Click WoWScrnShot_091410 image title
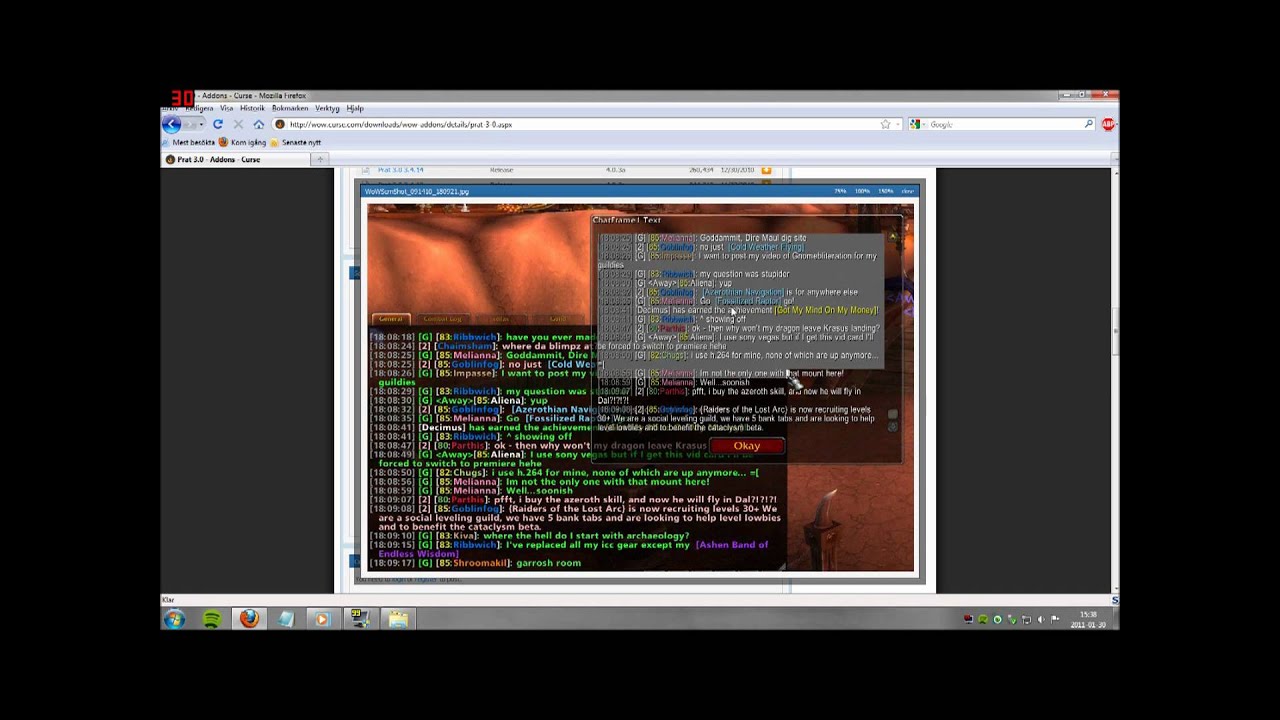 point(417,191)
